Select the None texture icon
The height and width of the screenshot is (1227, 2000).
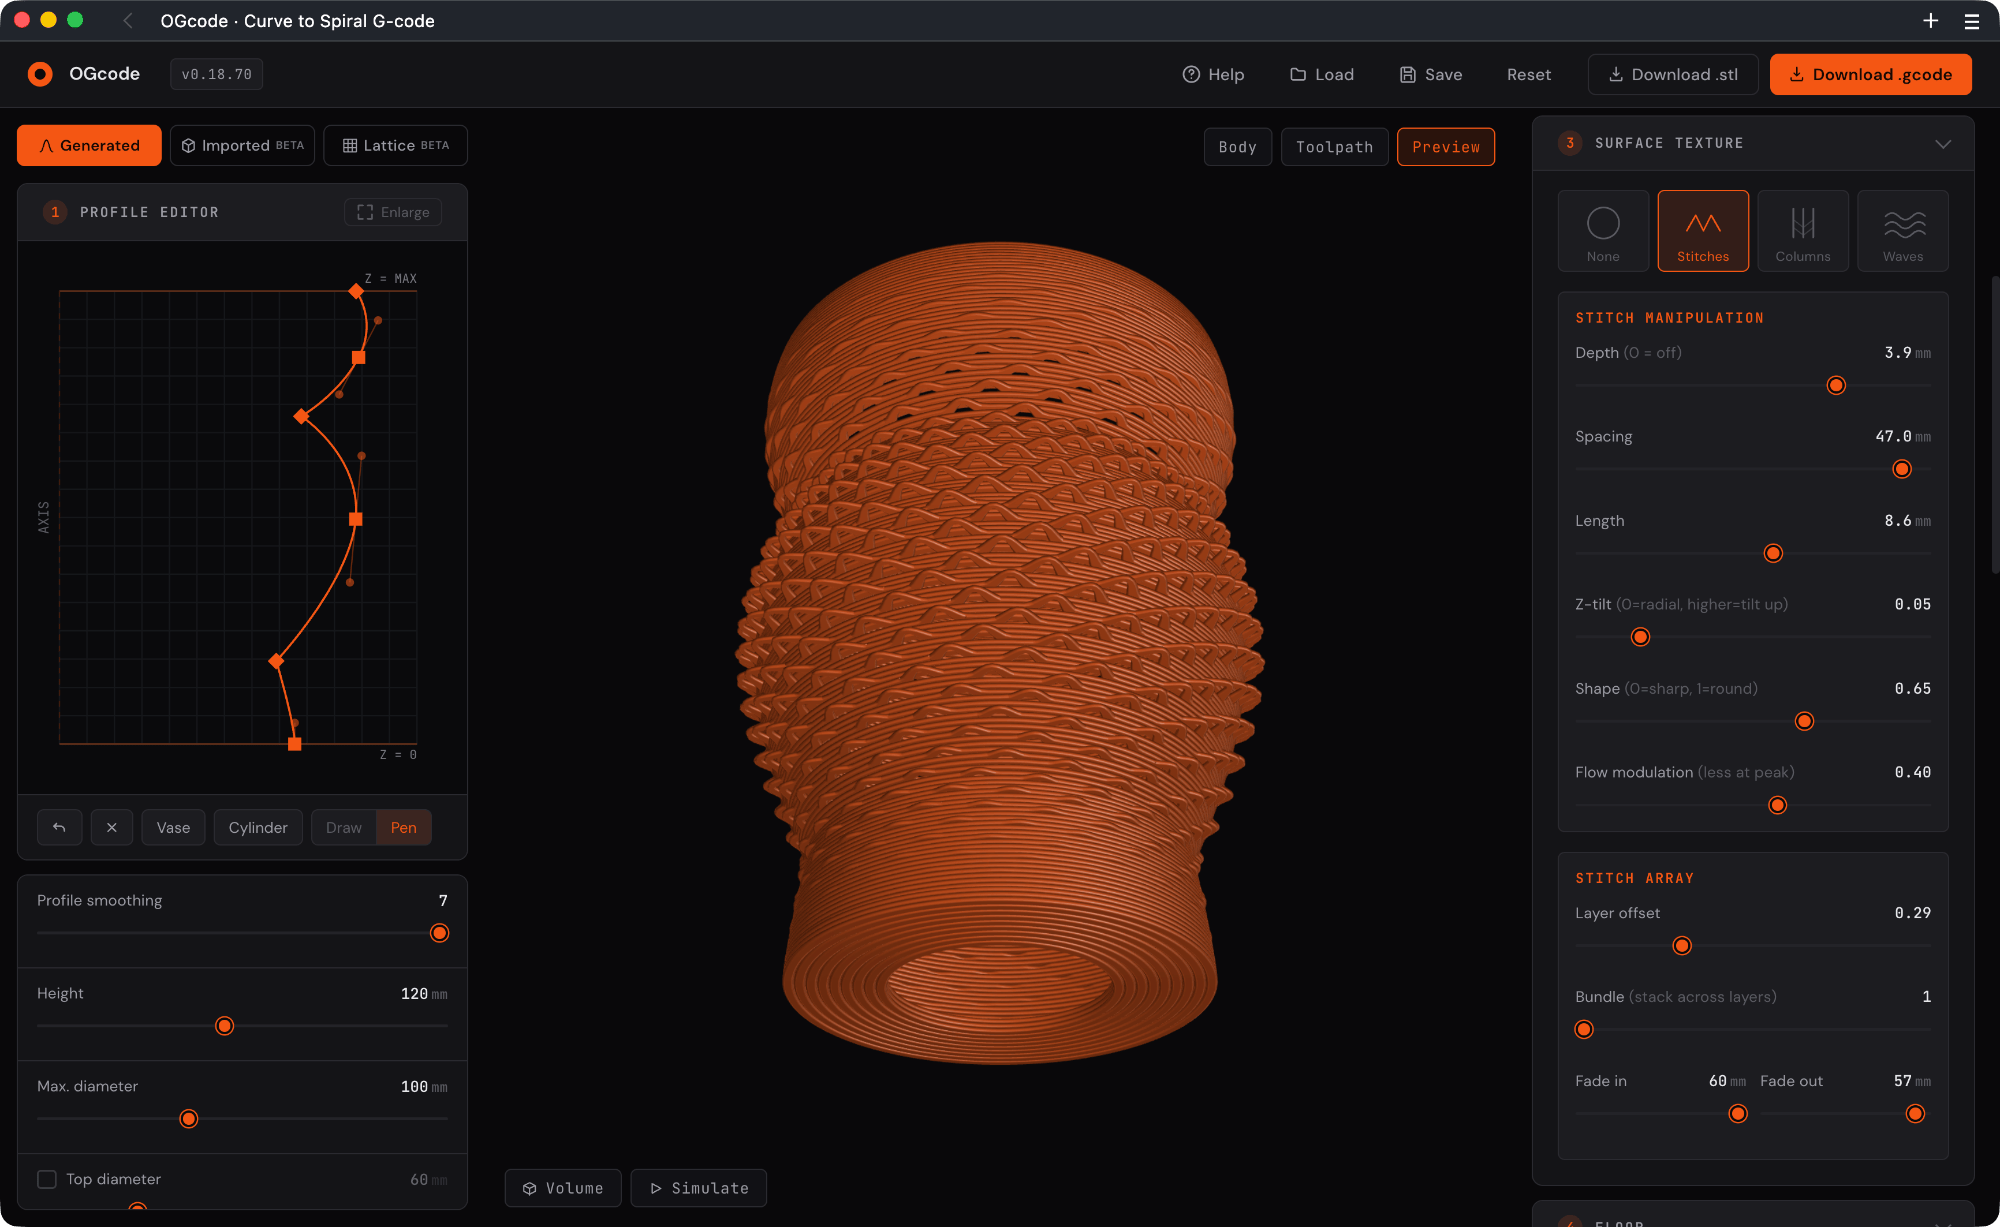(1603, 231)
